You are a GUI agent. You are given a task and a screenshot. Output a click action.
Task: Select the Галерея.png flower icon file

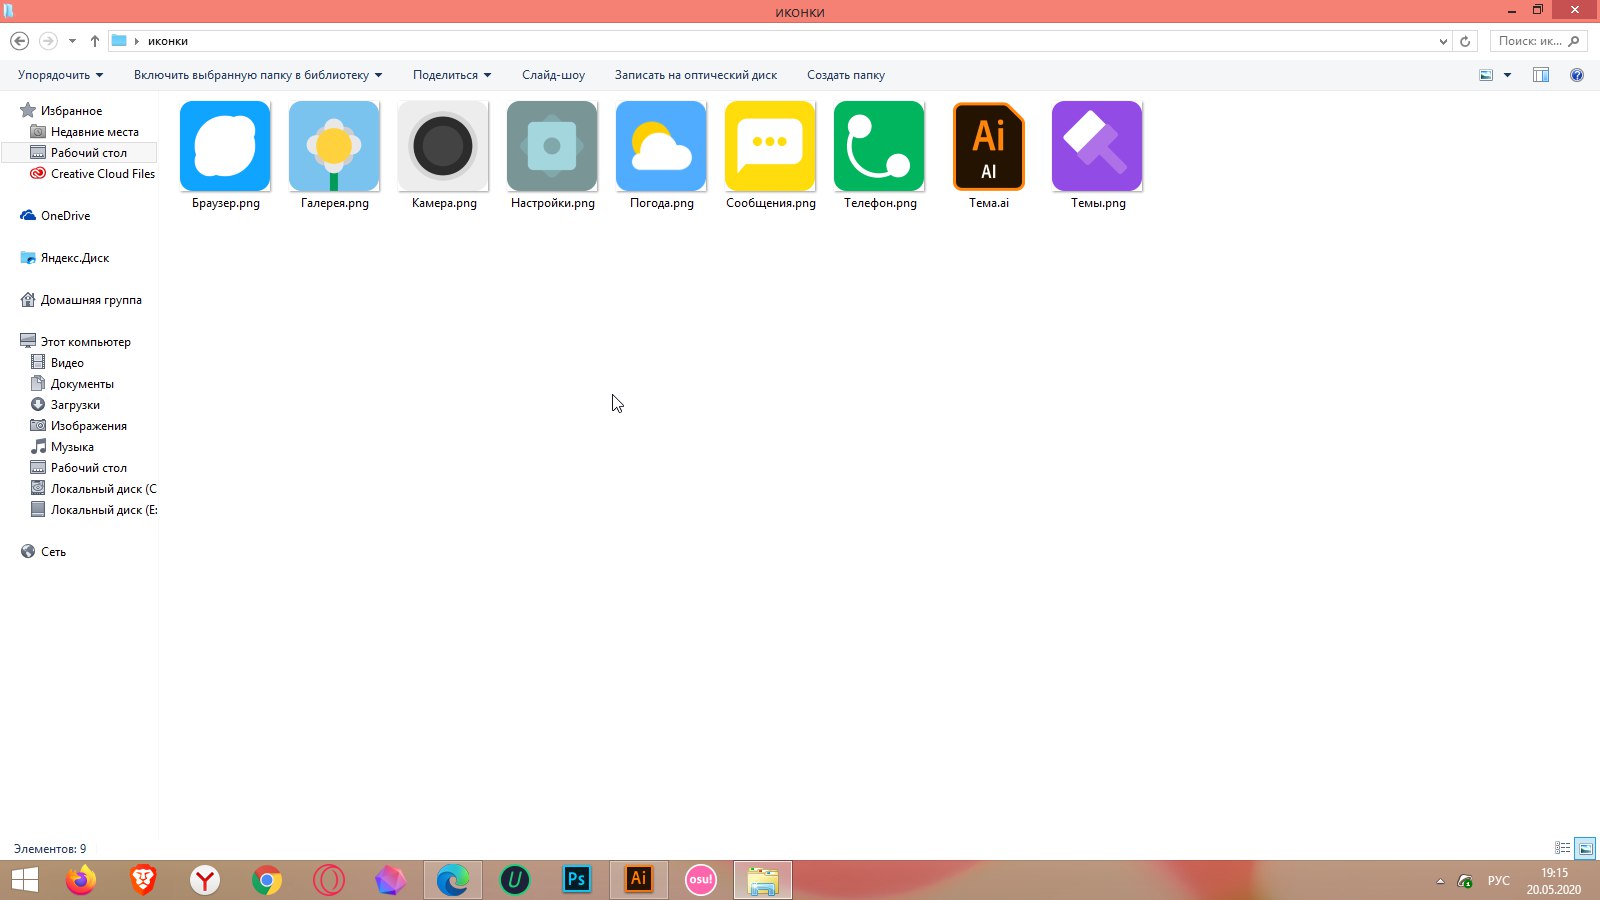click(x=334, y=146)
